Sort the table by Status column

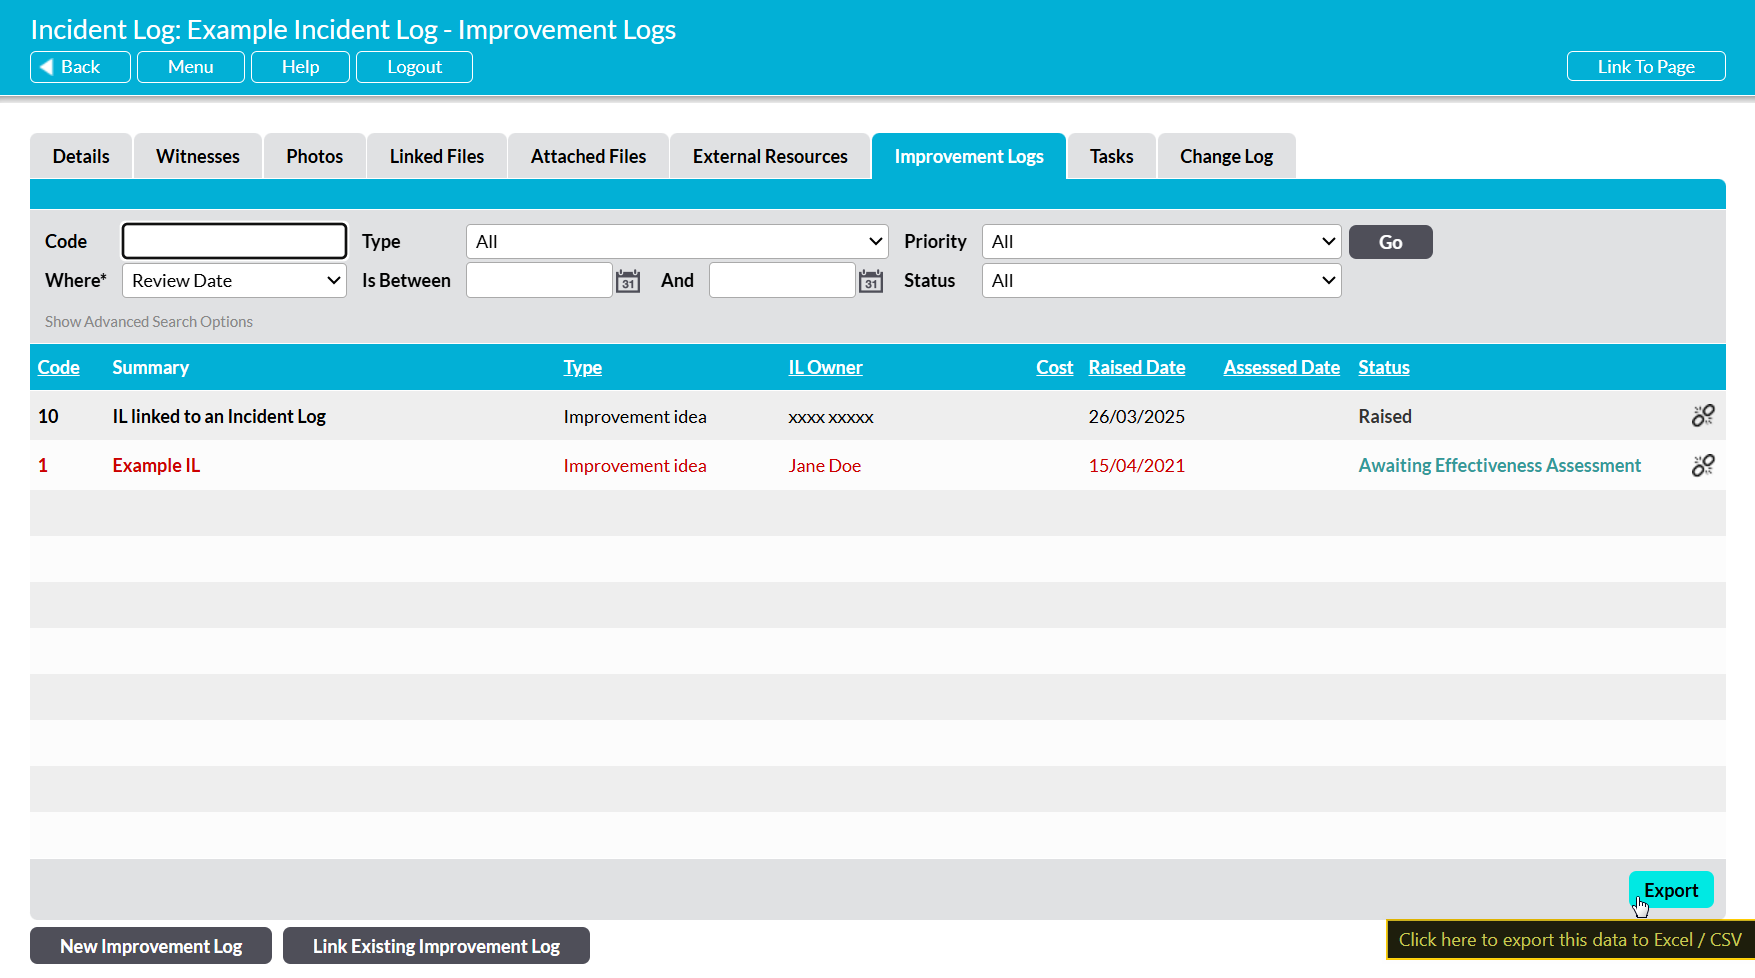click(x=1384, y=367)
